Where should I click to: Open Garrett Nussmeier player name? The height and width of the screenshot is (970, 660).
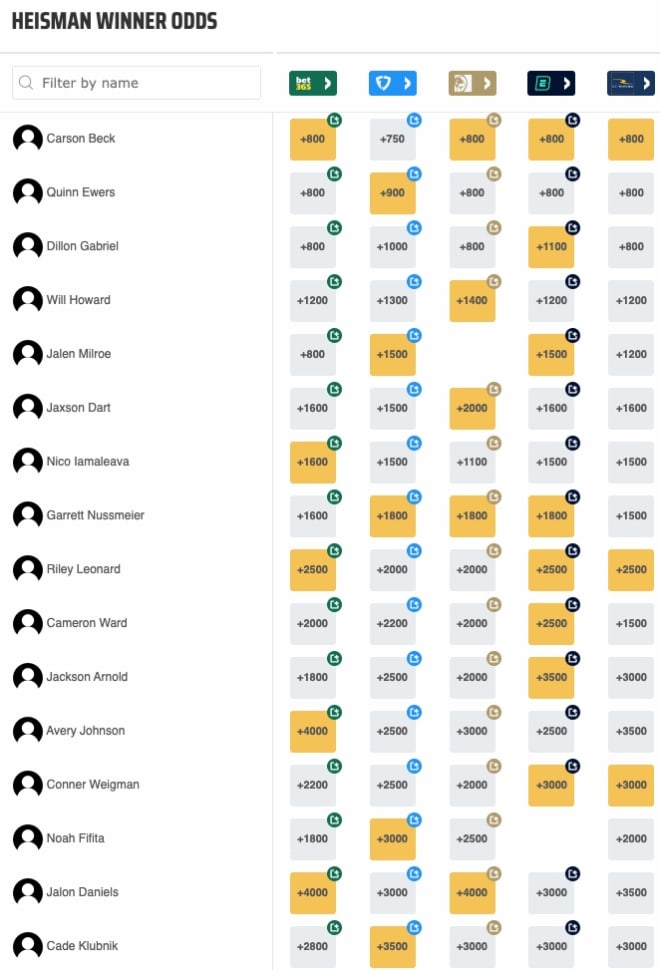(95, 515)
